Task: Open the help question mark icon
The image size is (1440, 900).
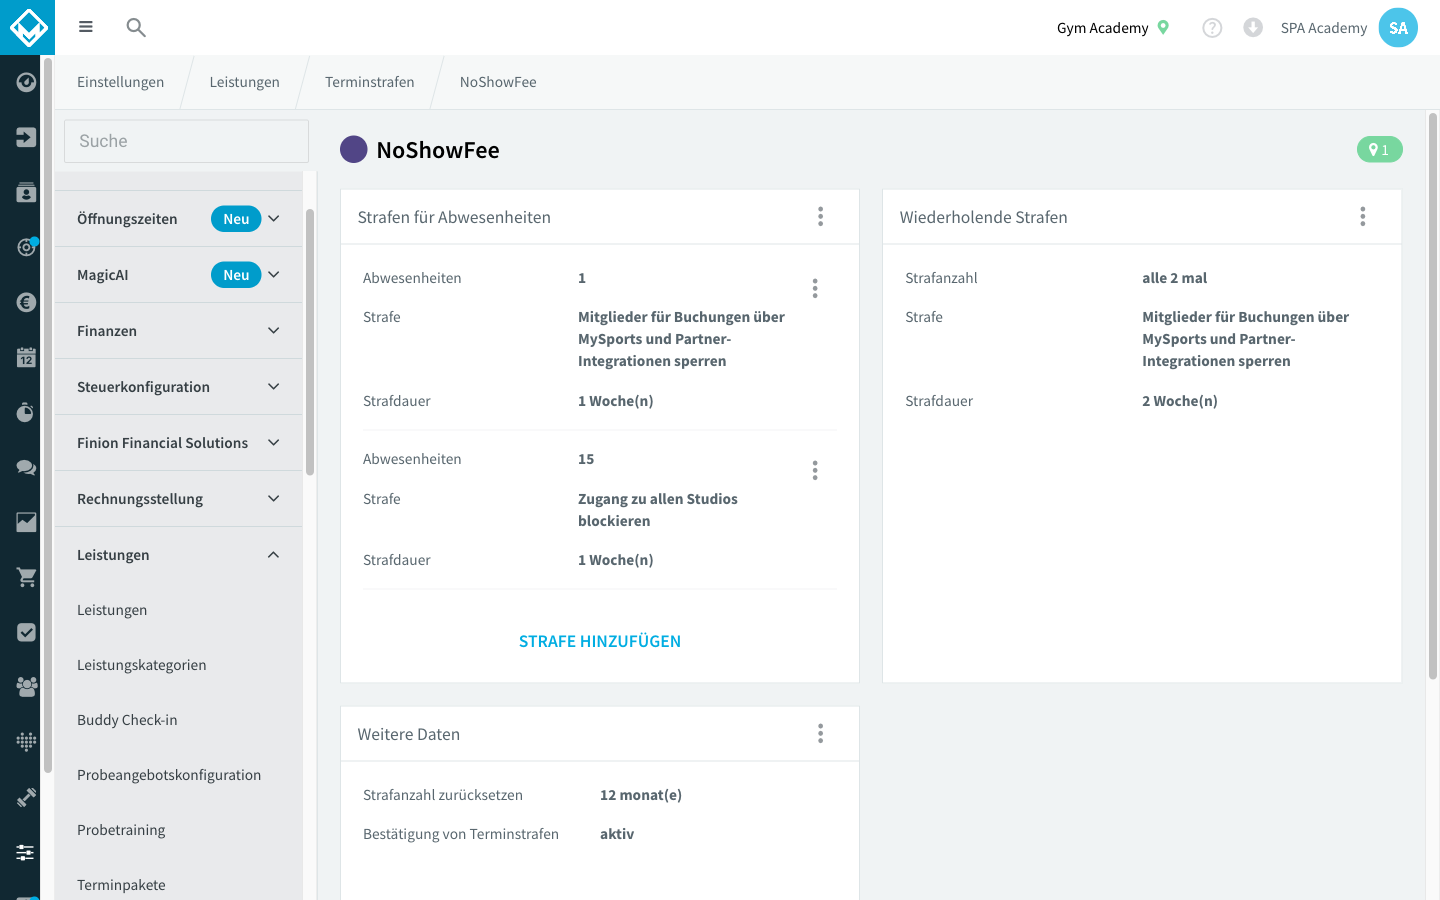Action: (1212, 28)
